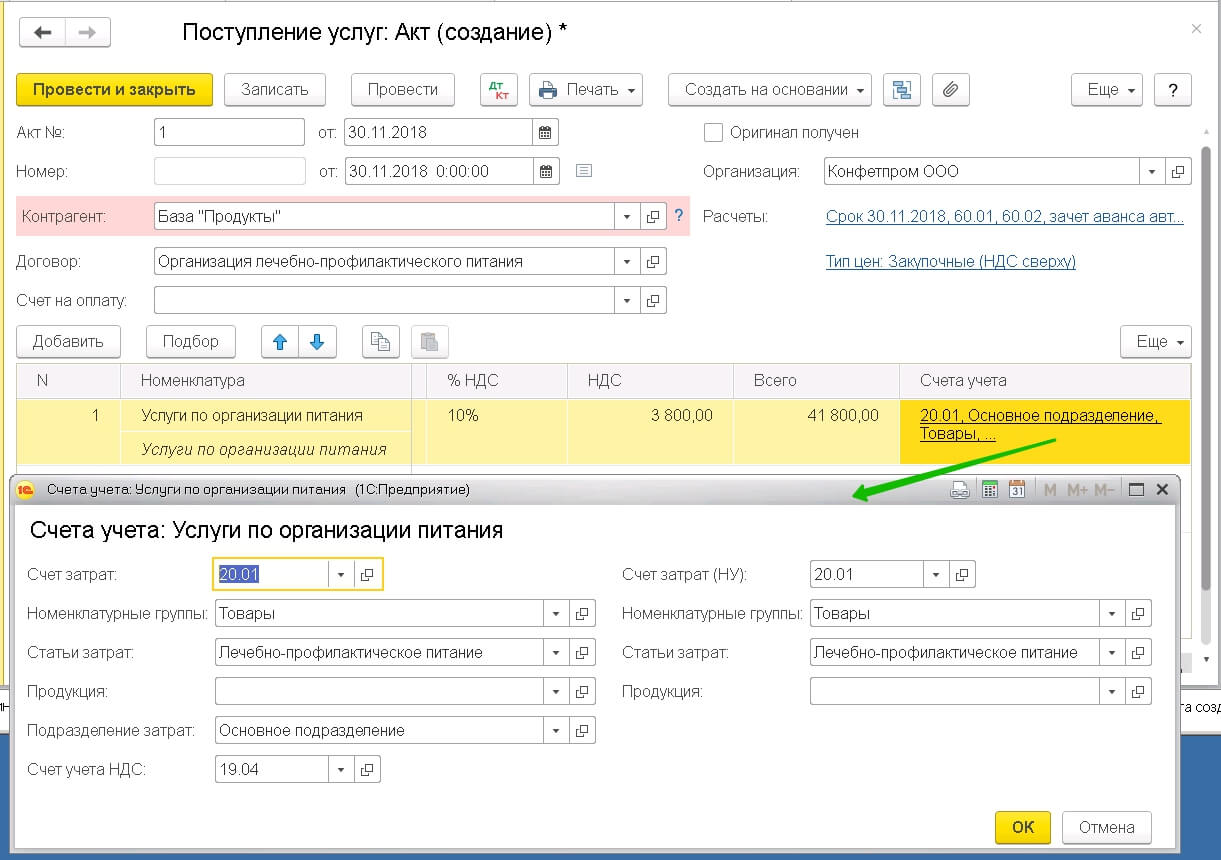Expand the Счет учета НДС dropdown

[x=341, y=769]
